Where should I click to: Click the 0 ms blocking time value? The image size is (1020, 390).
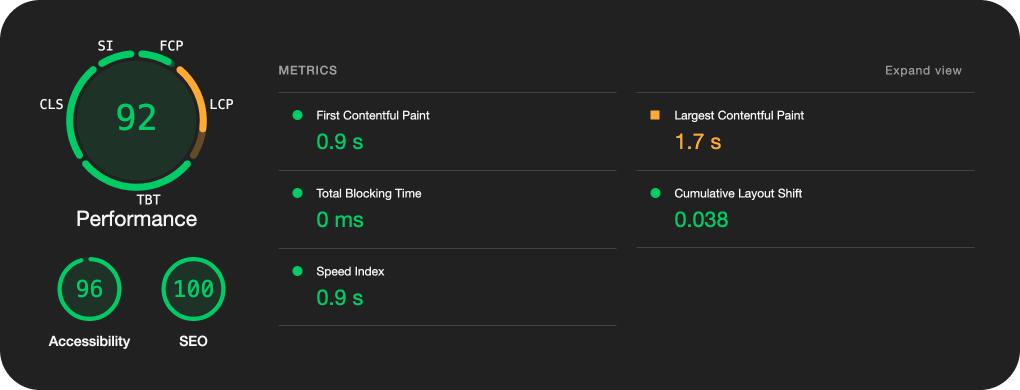(x=340, y=220)
